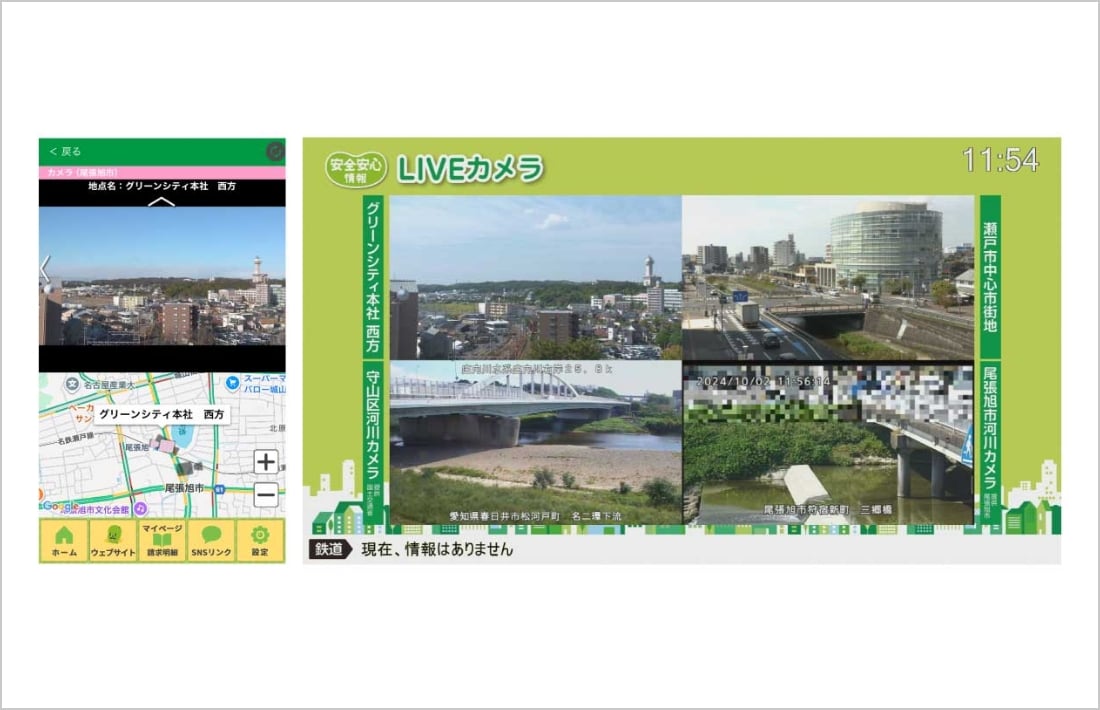Tap the ホーム home icon
Viewport: 1100px width, 710px height.
click(x=64, y=540)
